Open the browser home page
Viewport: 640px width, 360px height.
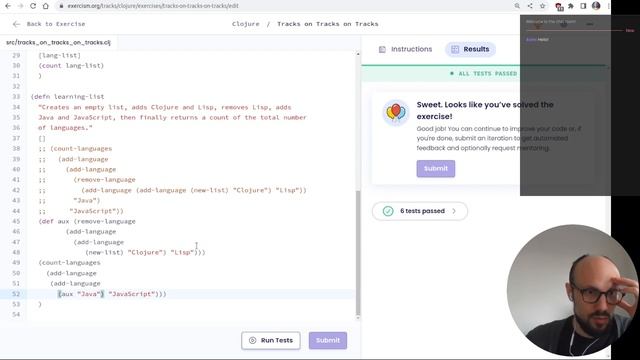[46, 6]
